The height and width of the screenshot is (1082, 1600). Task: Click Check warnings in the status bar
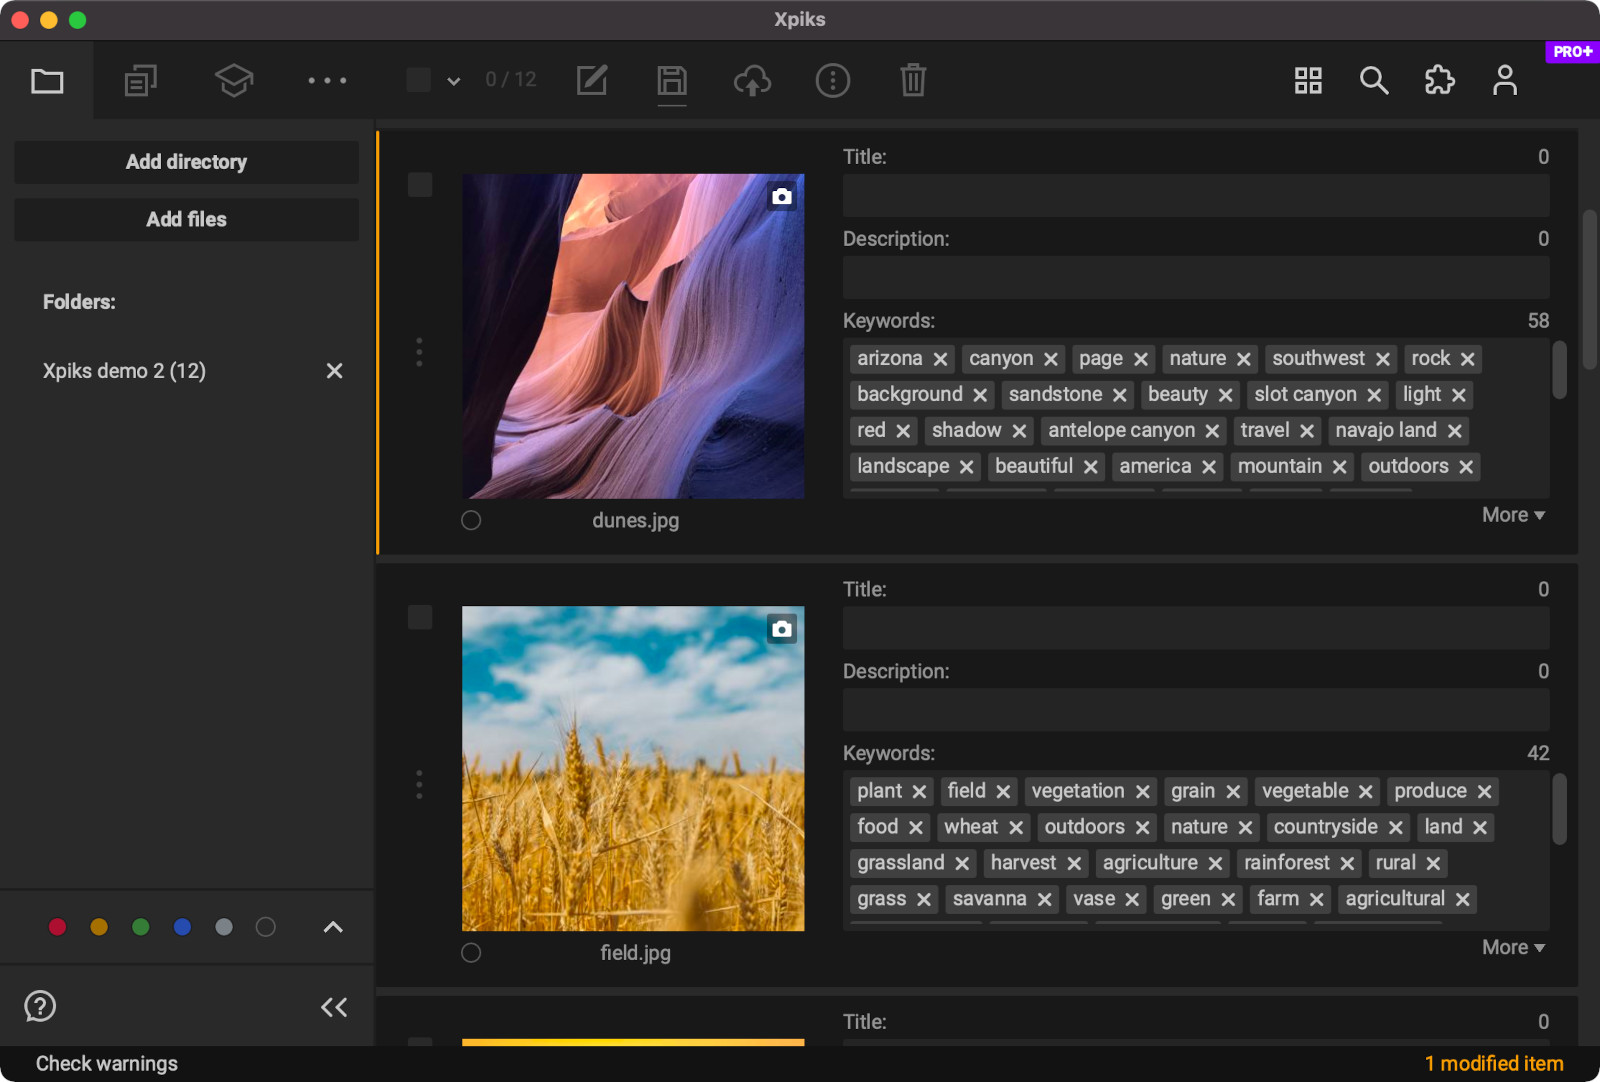point(106,1063)
